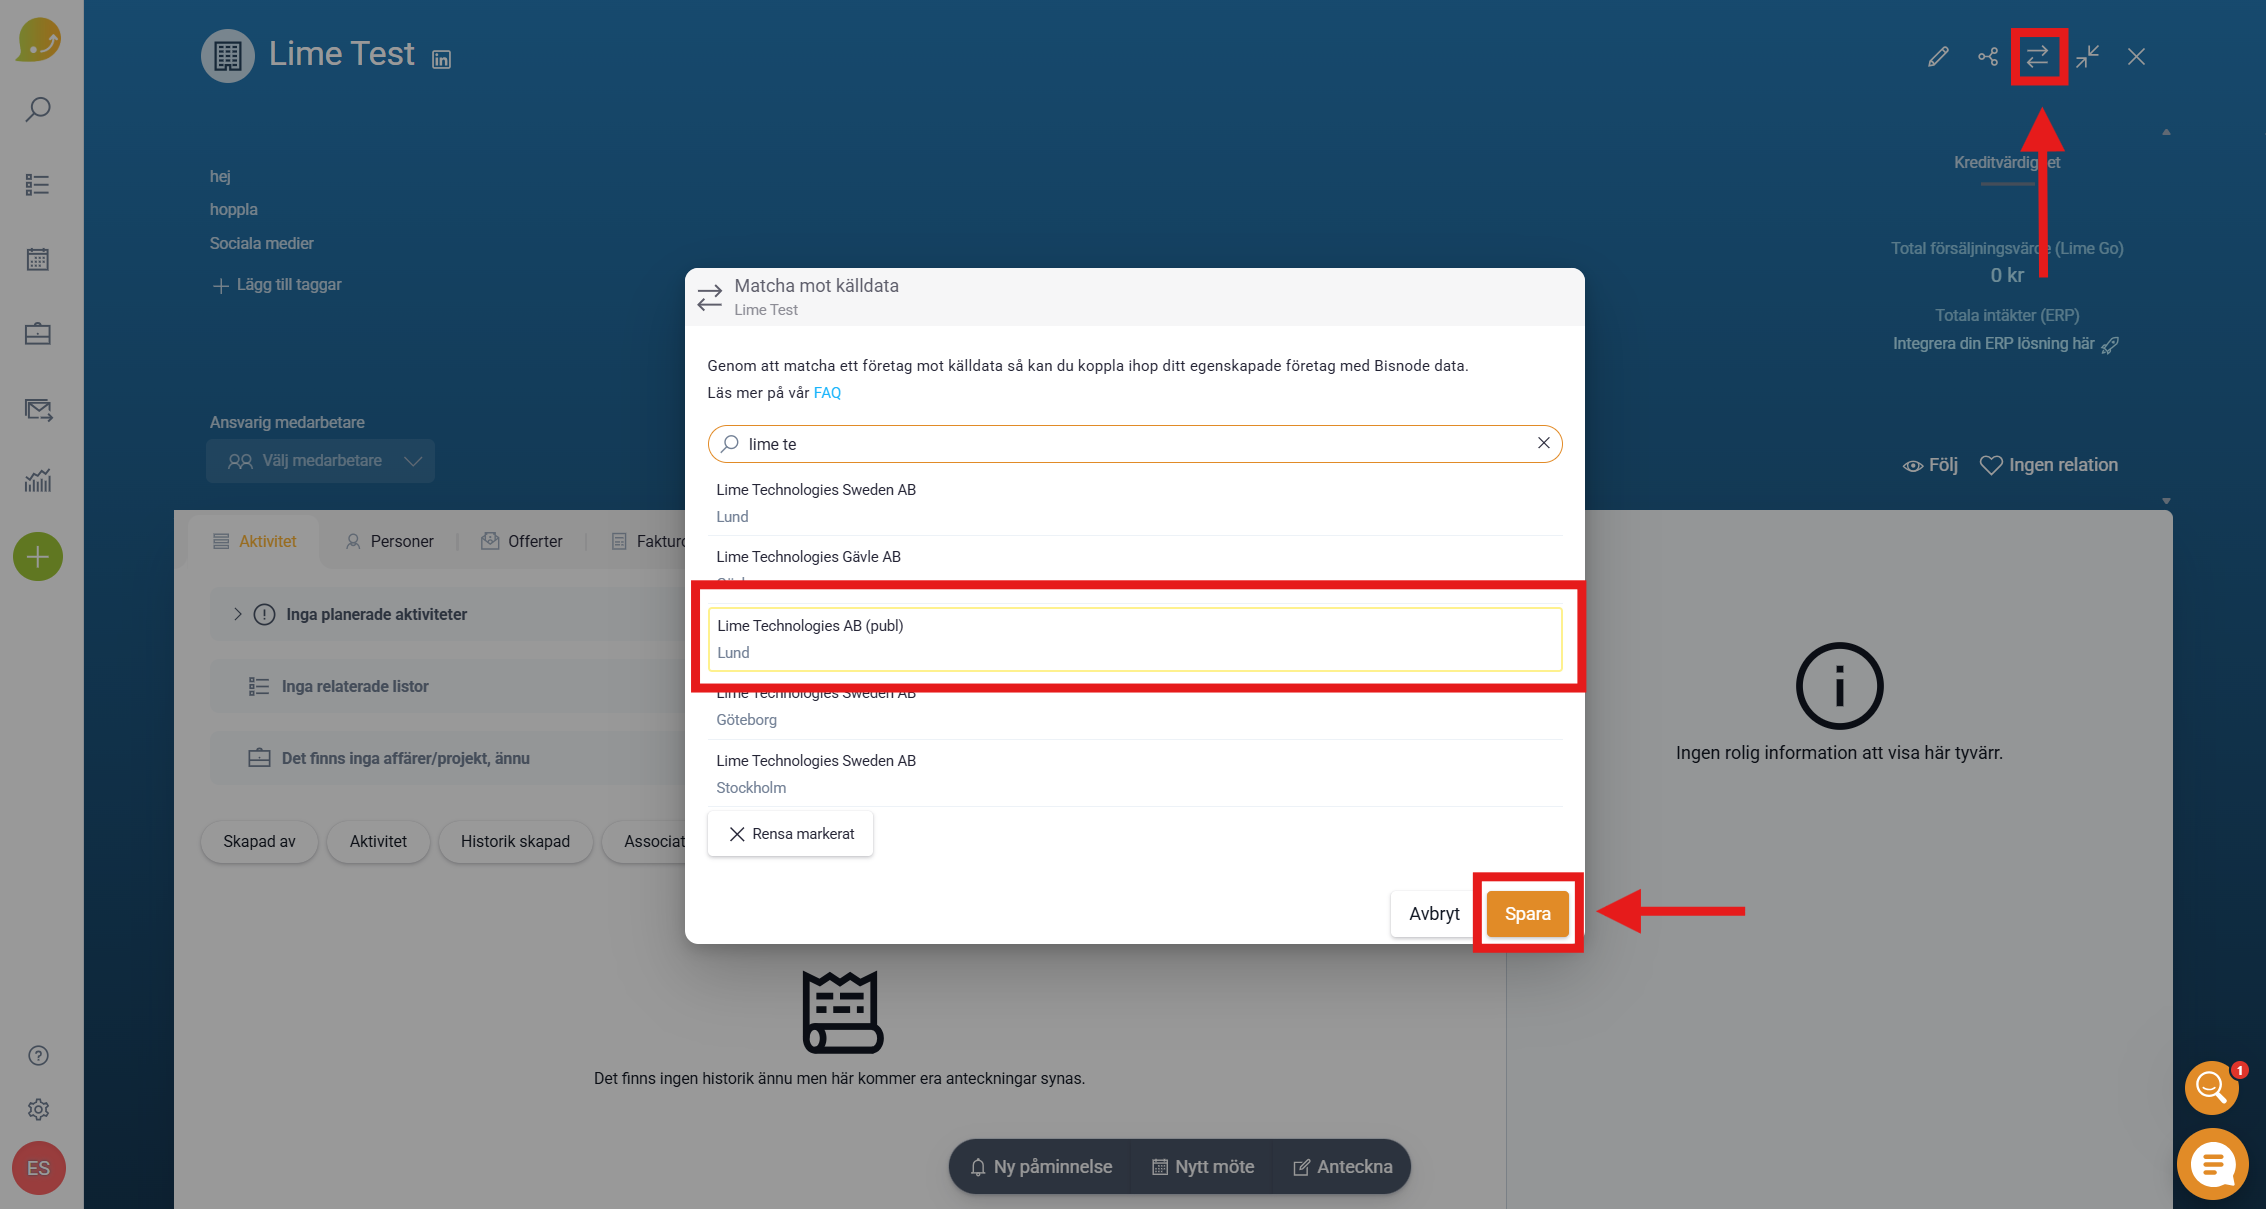Open the help question mark icon
Screen dimensions: 2266x1209
pos(38,1056)
